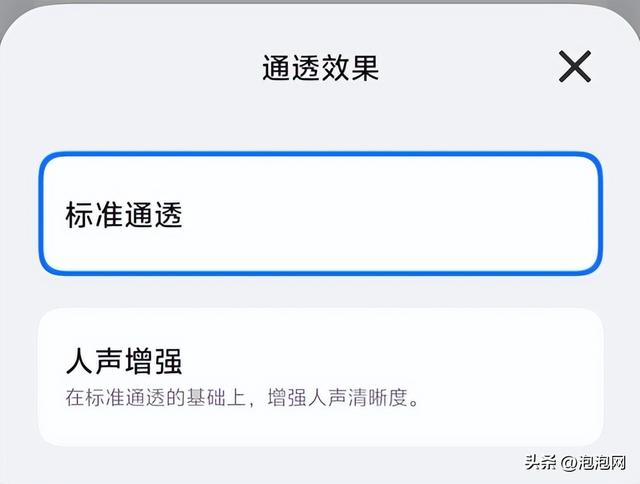Viewport: 640px width, 484px height.
Task: Select the 标准通透 option
Action: tap(320, 214)
